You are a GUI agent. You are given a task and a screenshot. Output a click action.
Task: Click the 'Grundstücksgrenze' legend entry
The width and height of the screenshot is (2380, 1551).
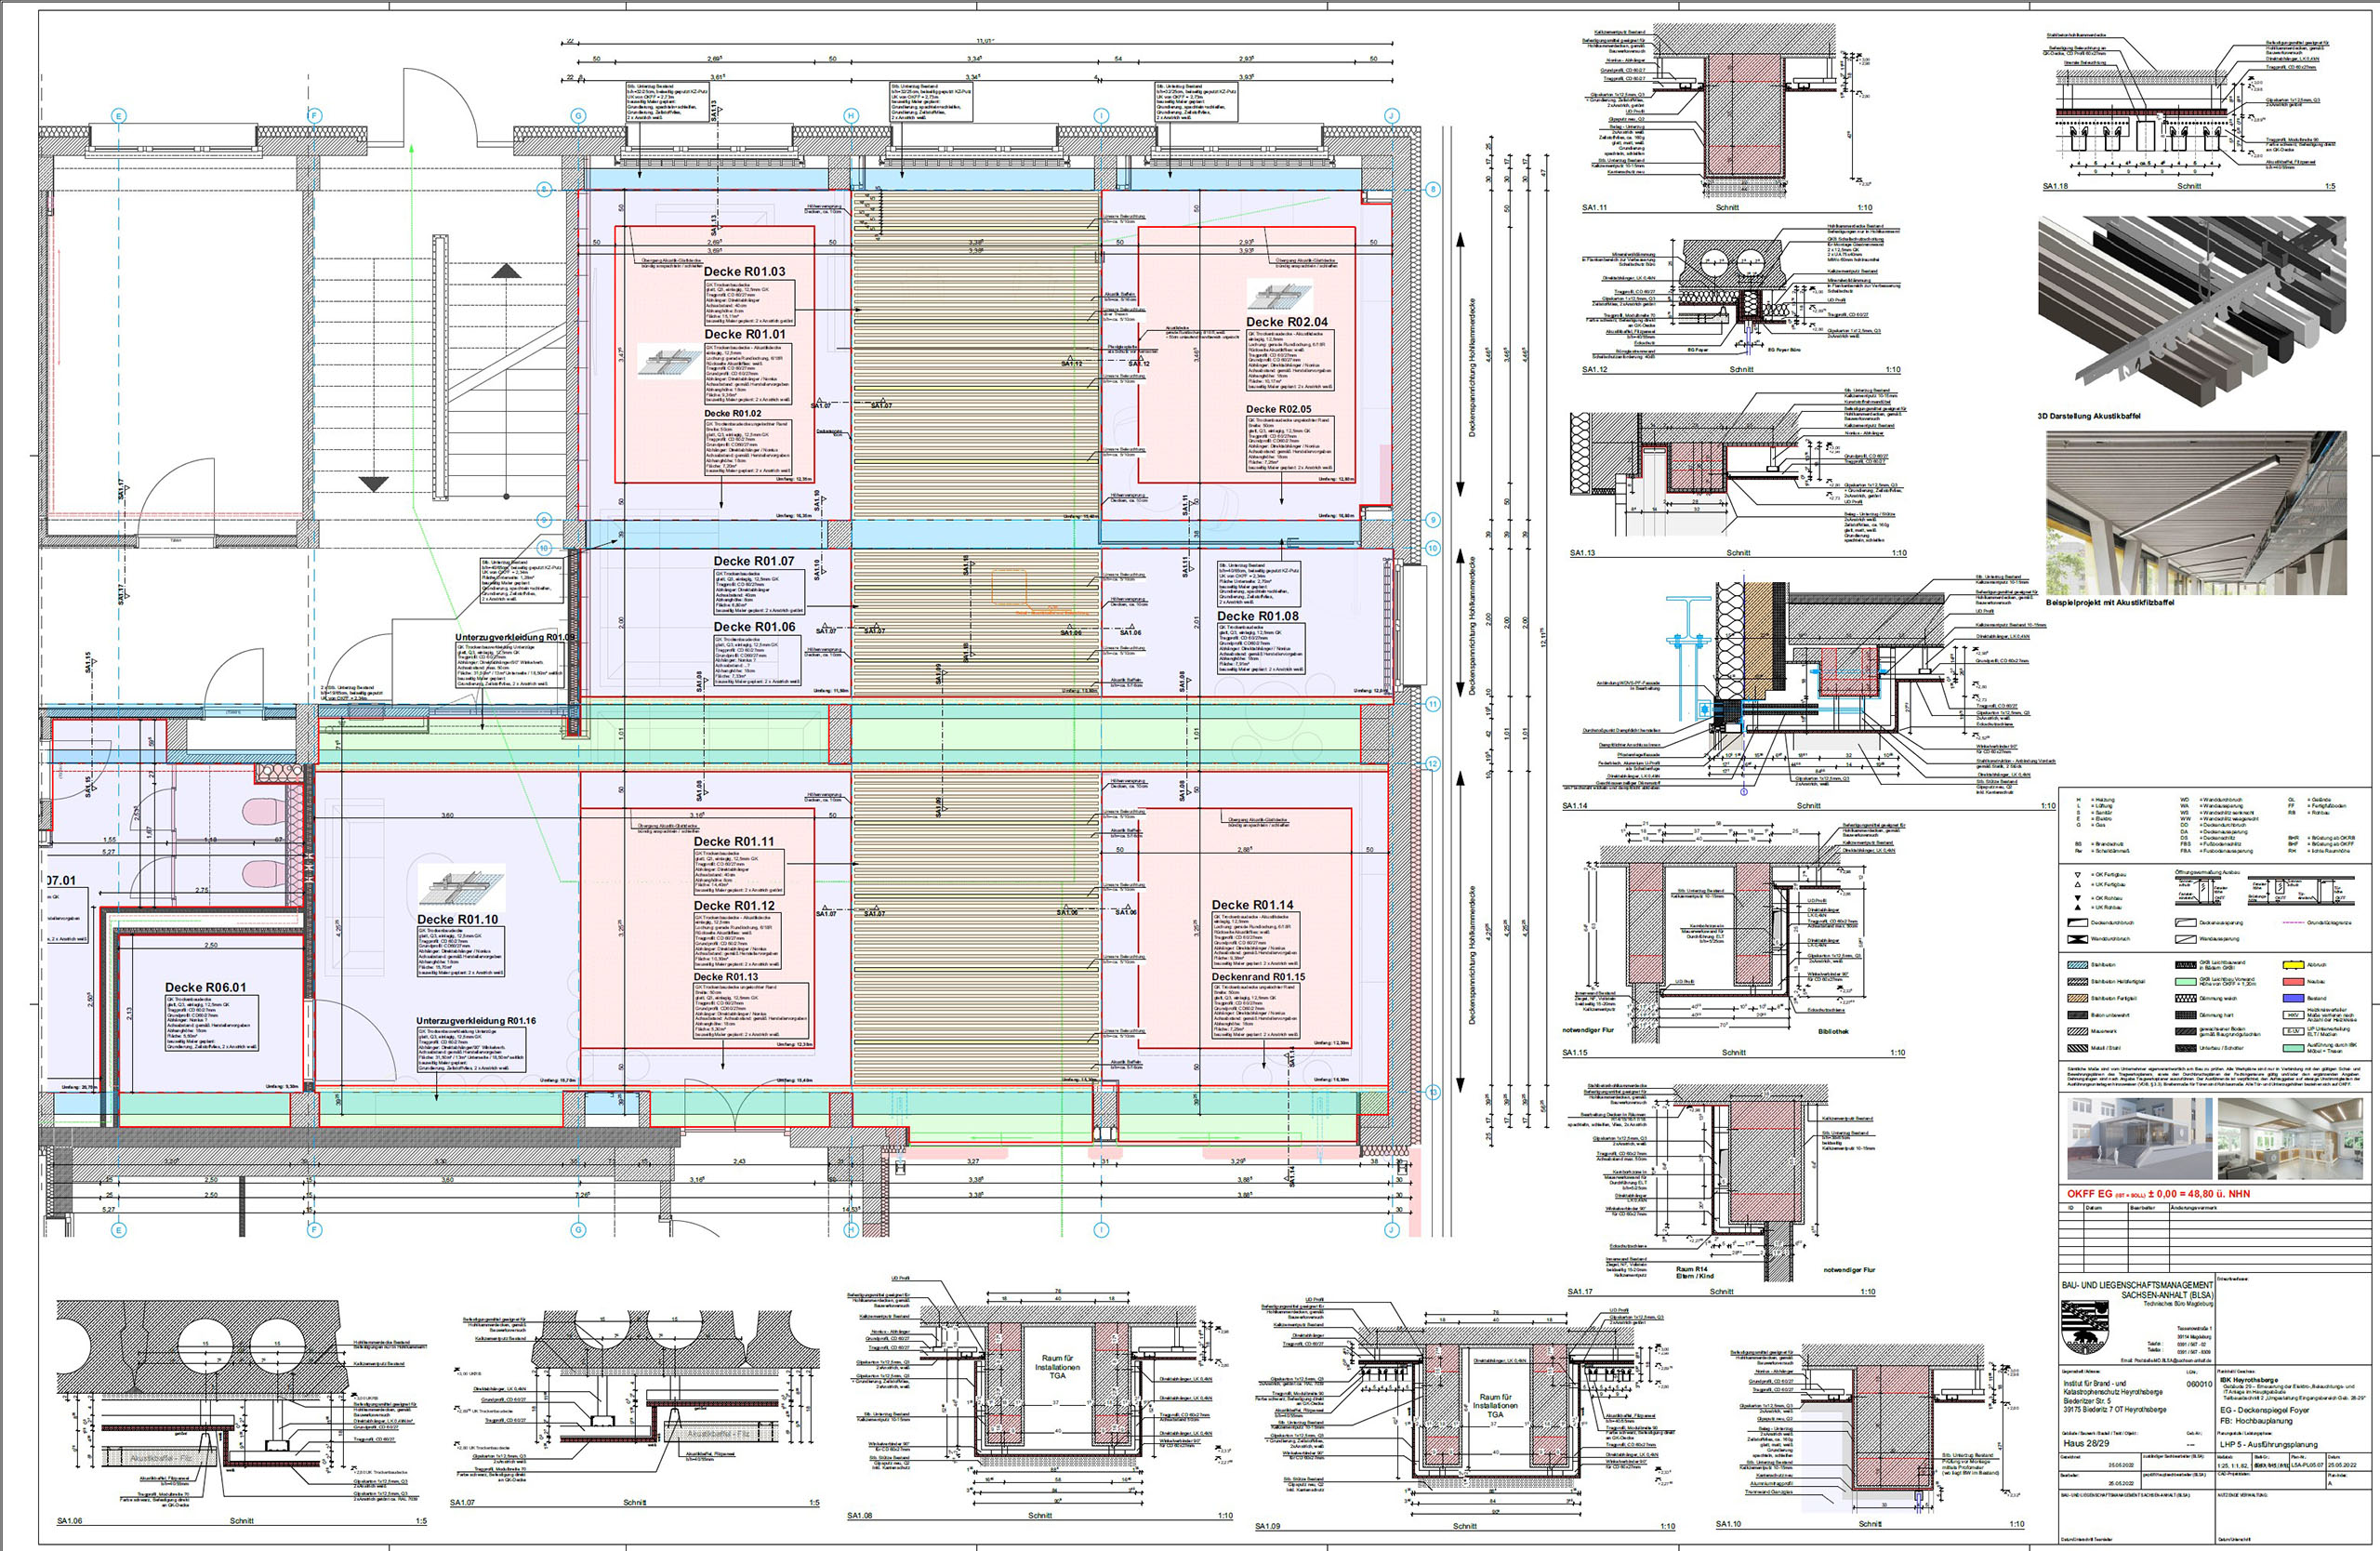(2329, 923)
